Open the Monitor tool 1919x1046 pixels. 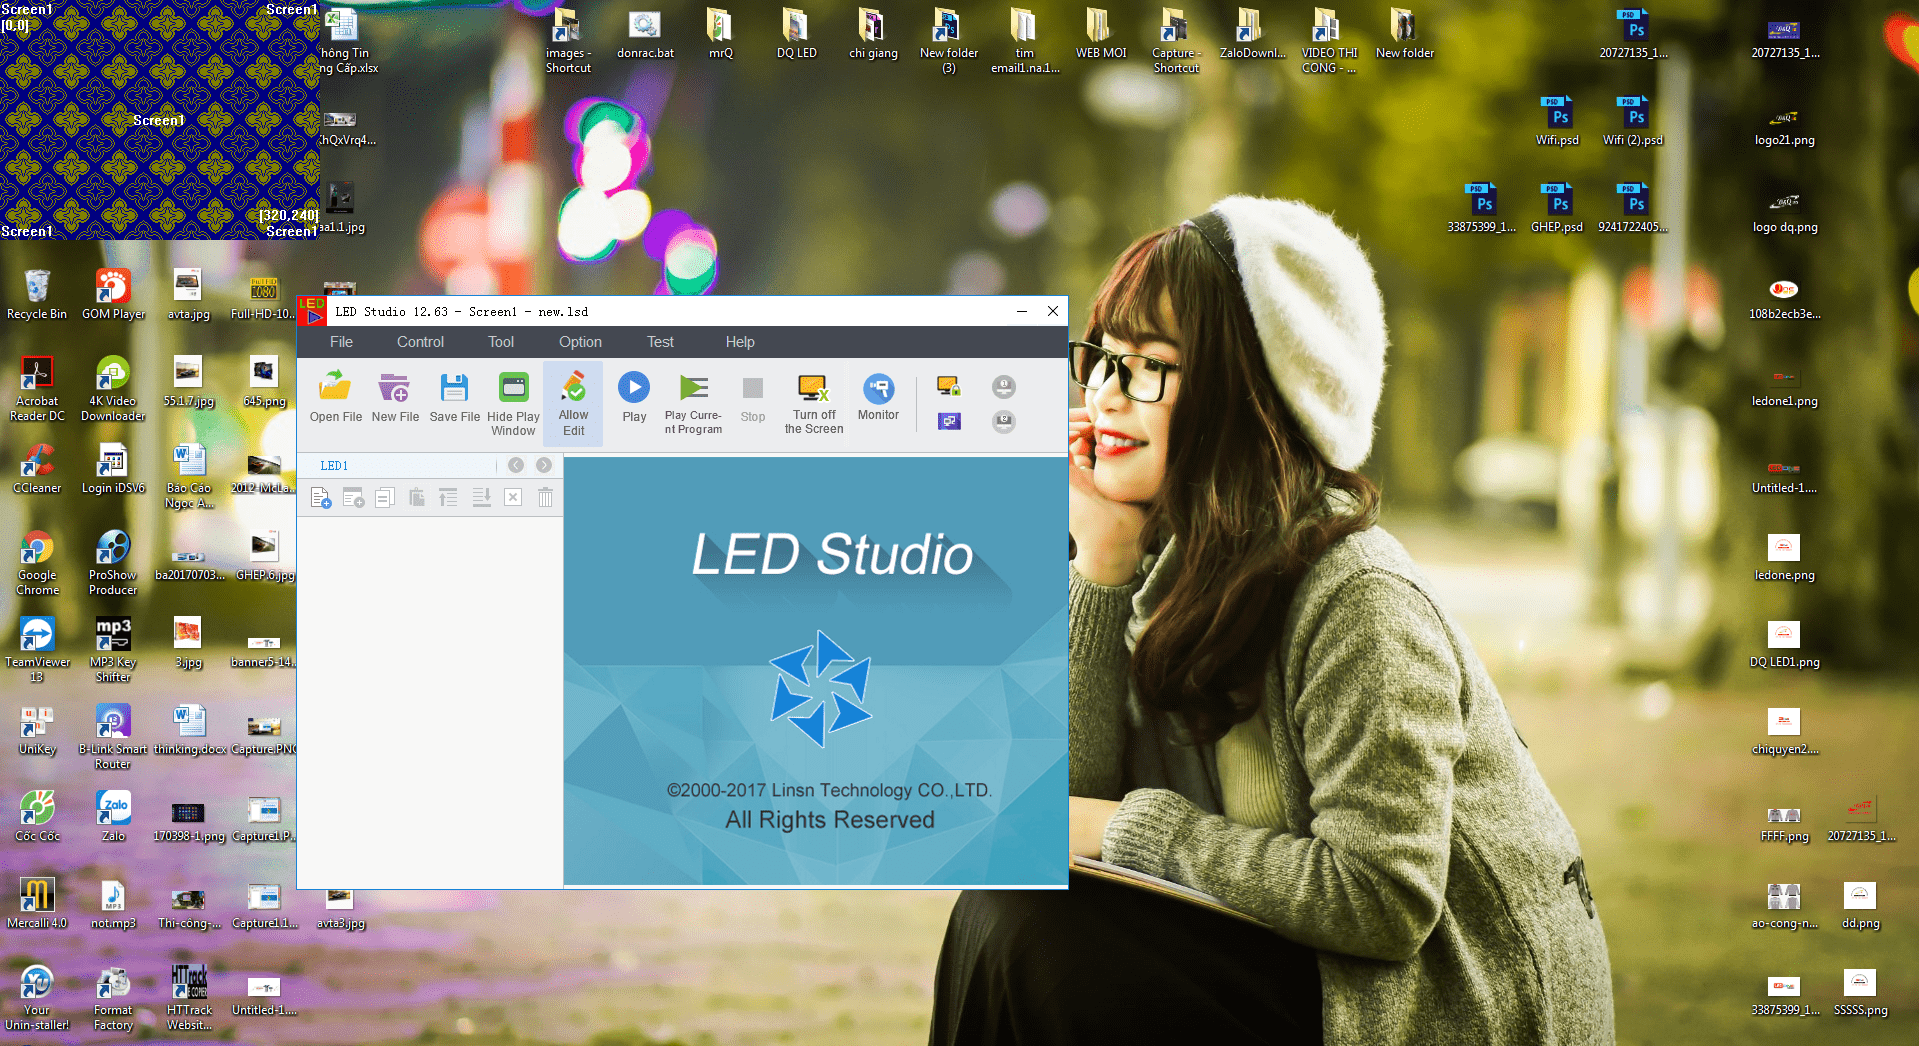pos(878,397)
